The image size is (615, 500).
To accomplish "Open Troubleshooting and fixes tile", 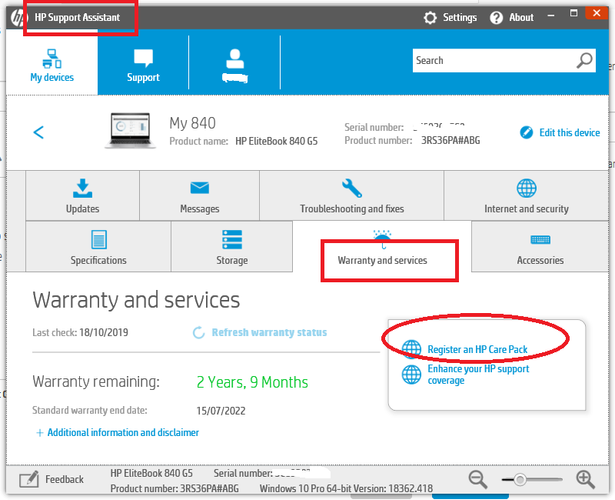I will coord(352,196).
